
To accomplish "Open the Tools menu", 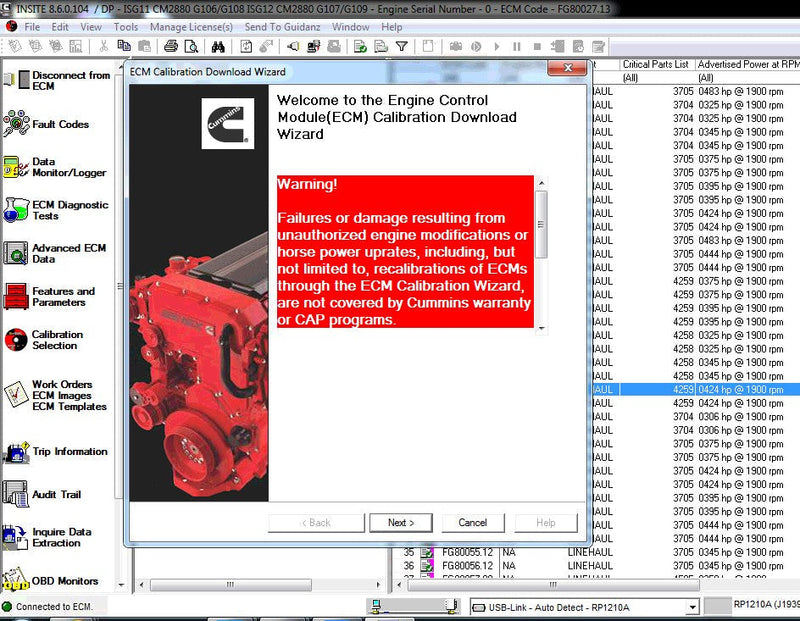I will (x=125, y=27).
